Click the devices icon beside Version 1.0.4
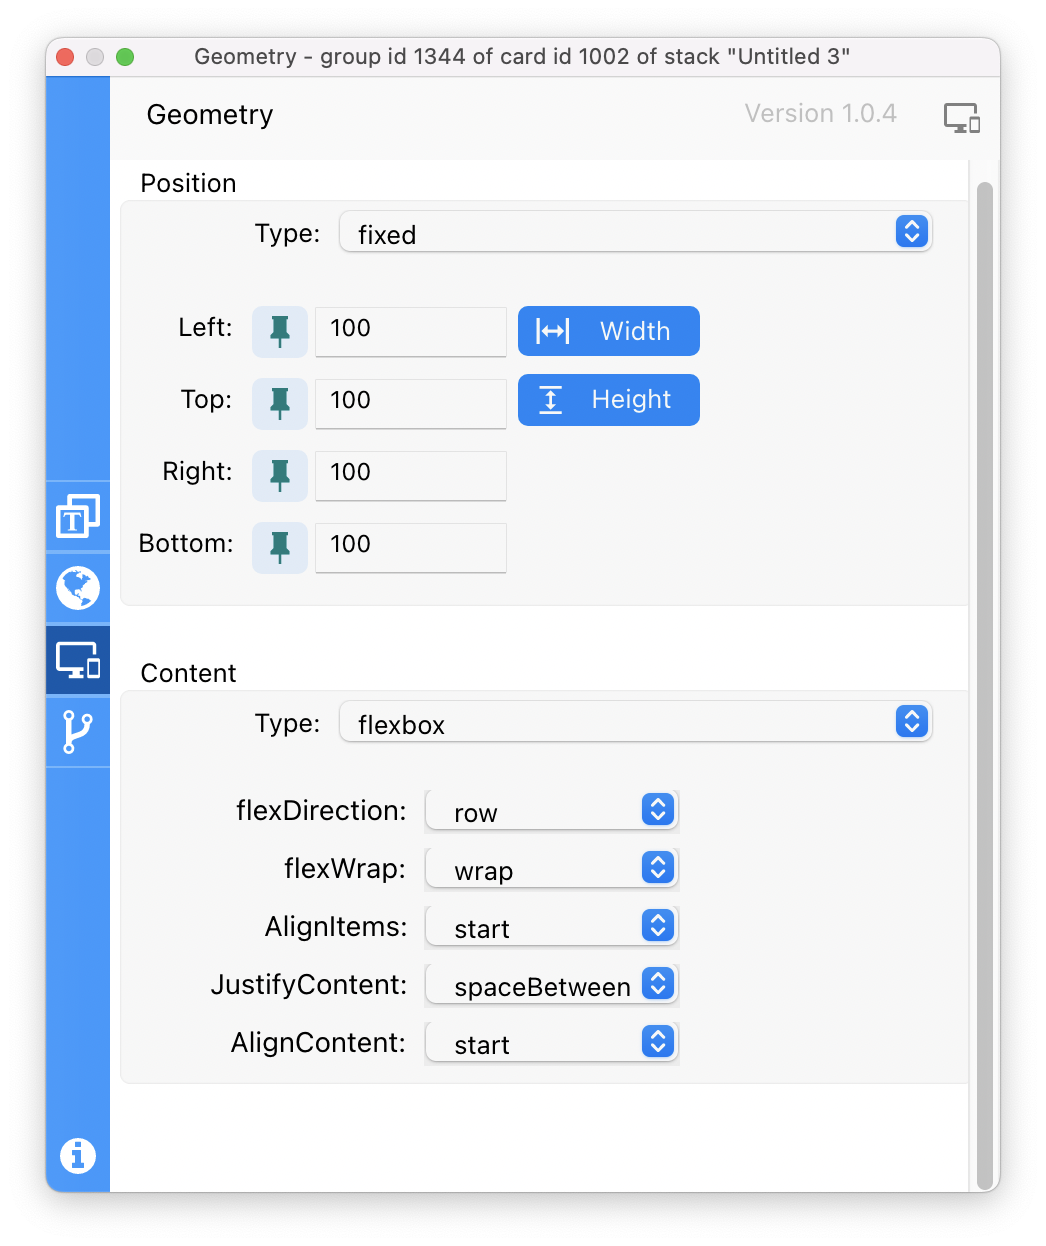This screenshot has height=1246, width=1046. pyautogui.click(x=962, y=118)
